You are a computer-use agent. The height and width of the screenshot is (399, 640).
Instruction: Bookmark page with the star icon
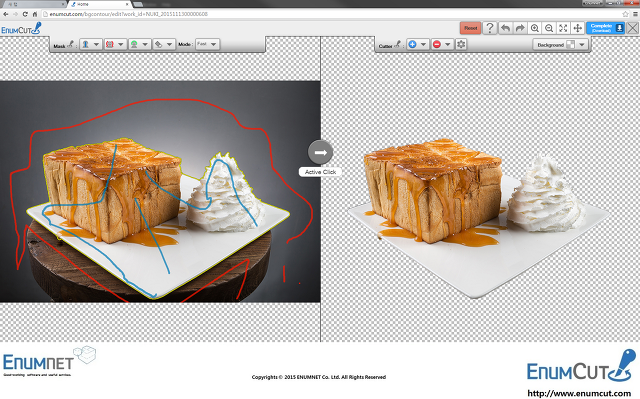click(x=625, y=14)
